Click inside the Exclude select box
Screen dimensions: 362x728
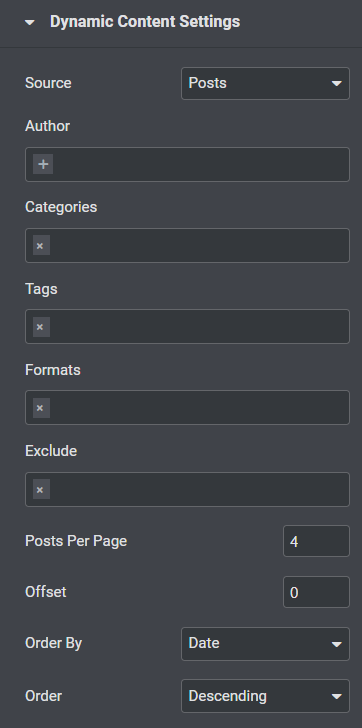(x=200, y=489)
